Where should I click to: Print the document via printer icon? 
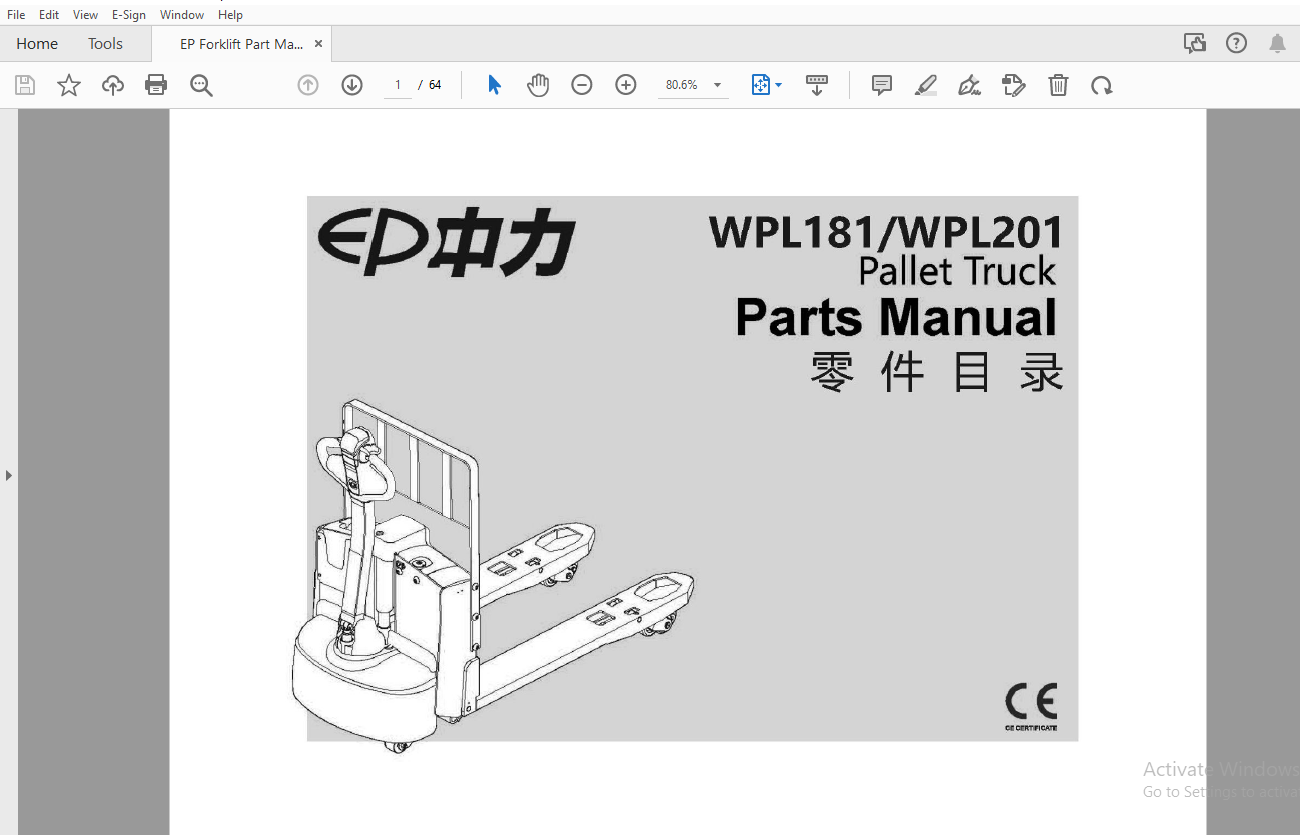(156, 85)
